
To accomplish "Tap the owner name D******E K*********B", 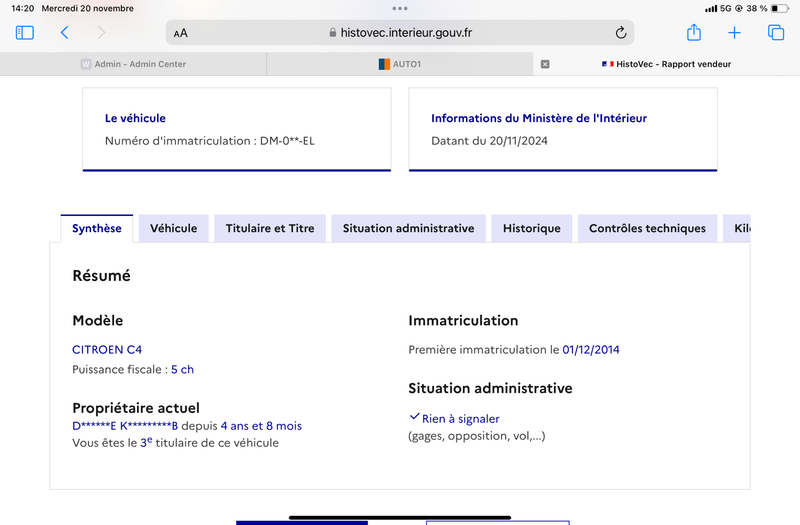I will pyautogui.click(x=125, y=426).
